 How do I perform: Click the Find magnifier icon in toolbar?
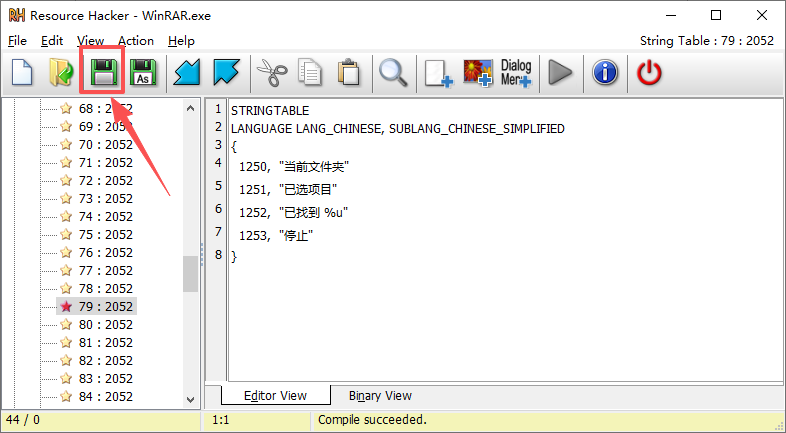391,73
